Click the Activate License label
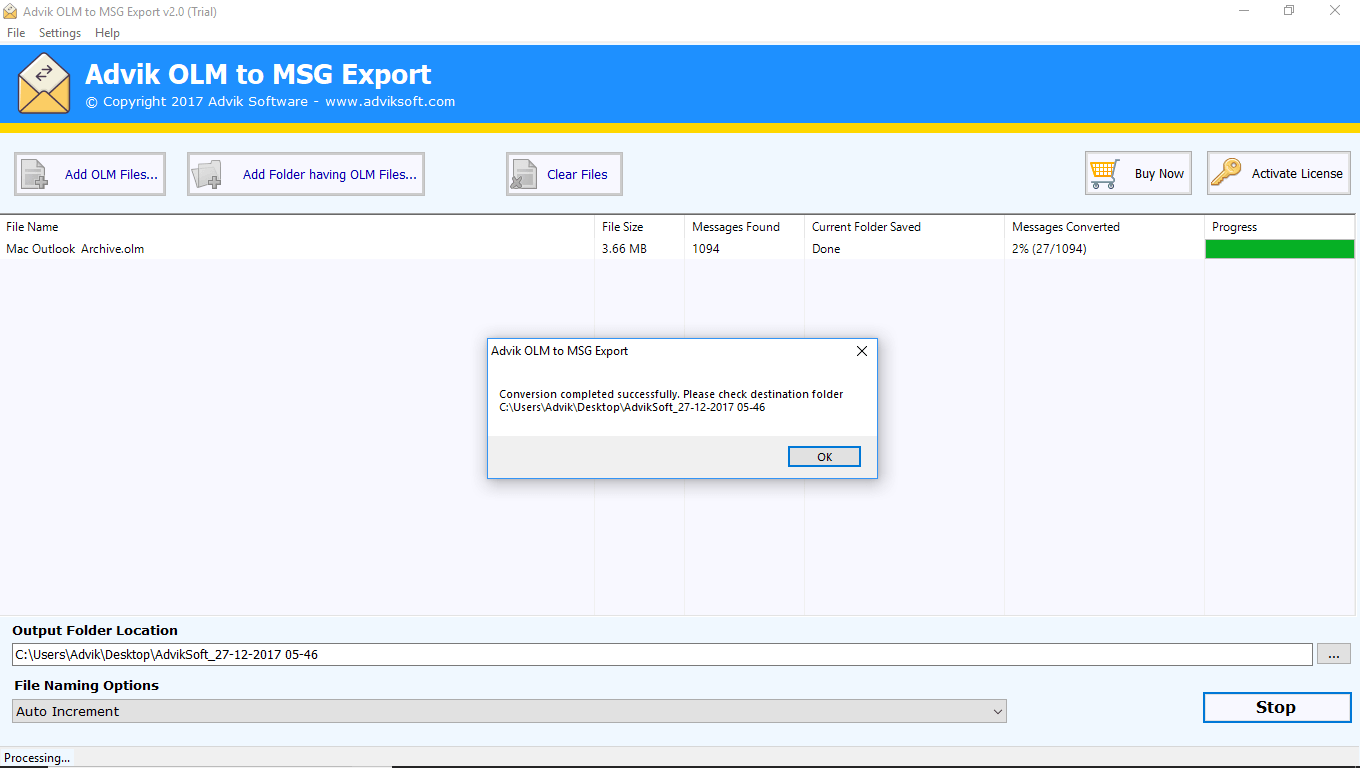This screenshot has width=1360, height=768. tap(1297, 173)
